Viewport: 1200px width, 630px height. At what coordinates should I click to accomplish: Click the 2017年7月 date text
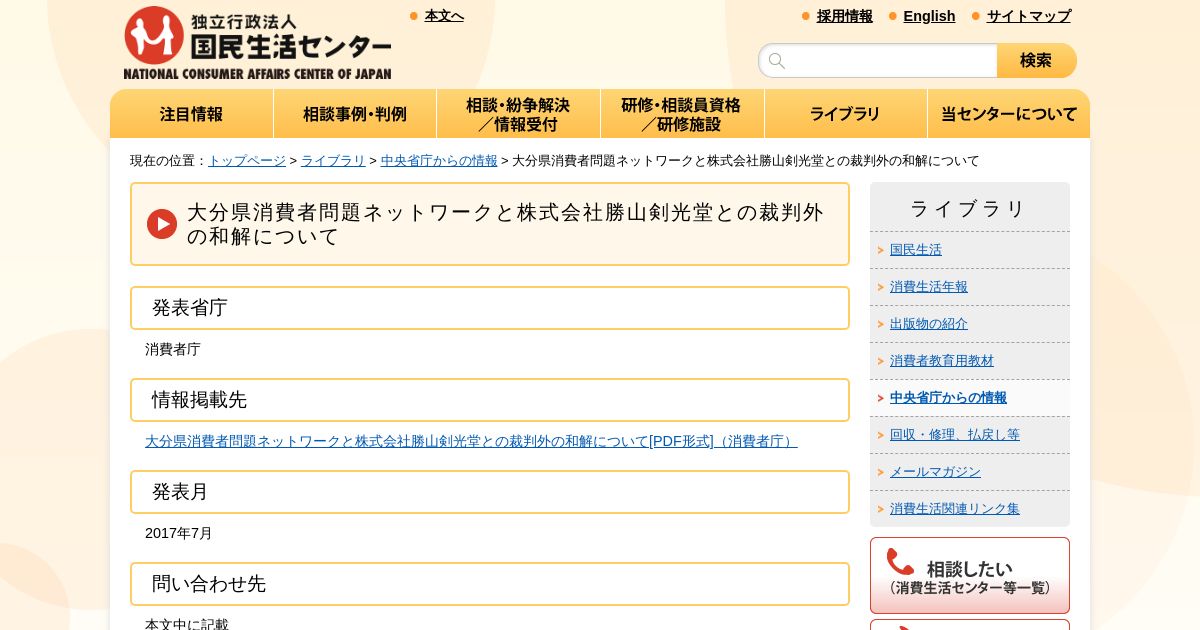(179, 534)
